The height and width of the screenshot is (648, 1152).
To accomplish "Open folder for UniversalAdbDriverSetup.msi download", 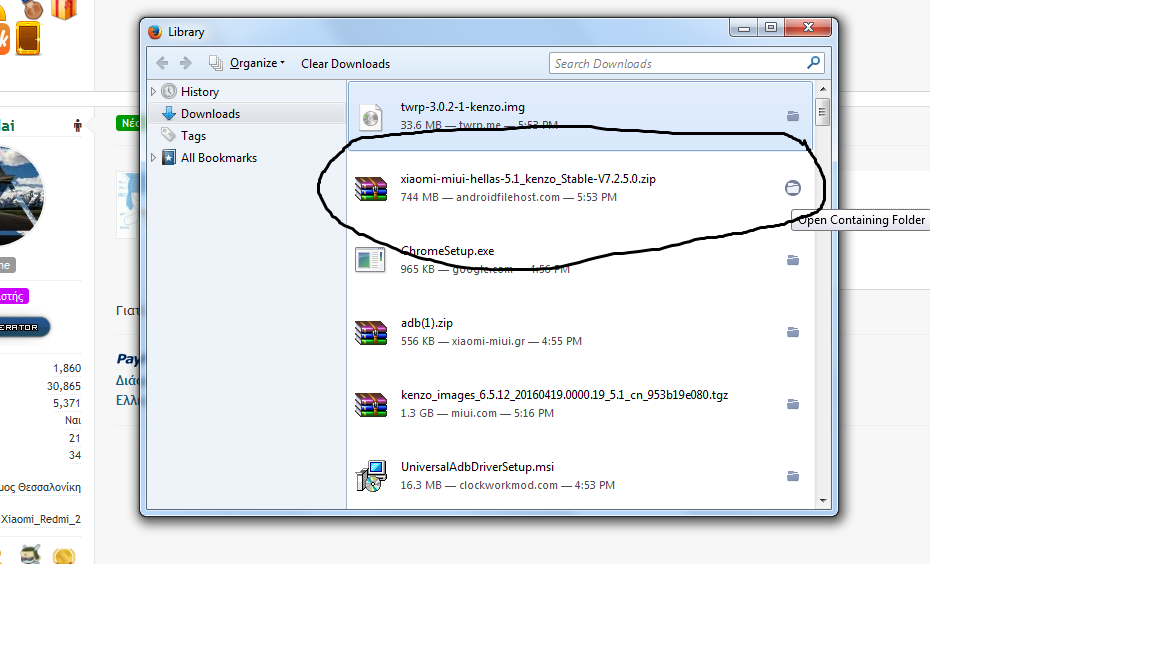I will [793, 476].
